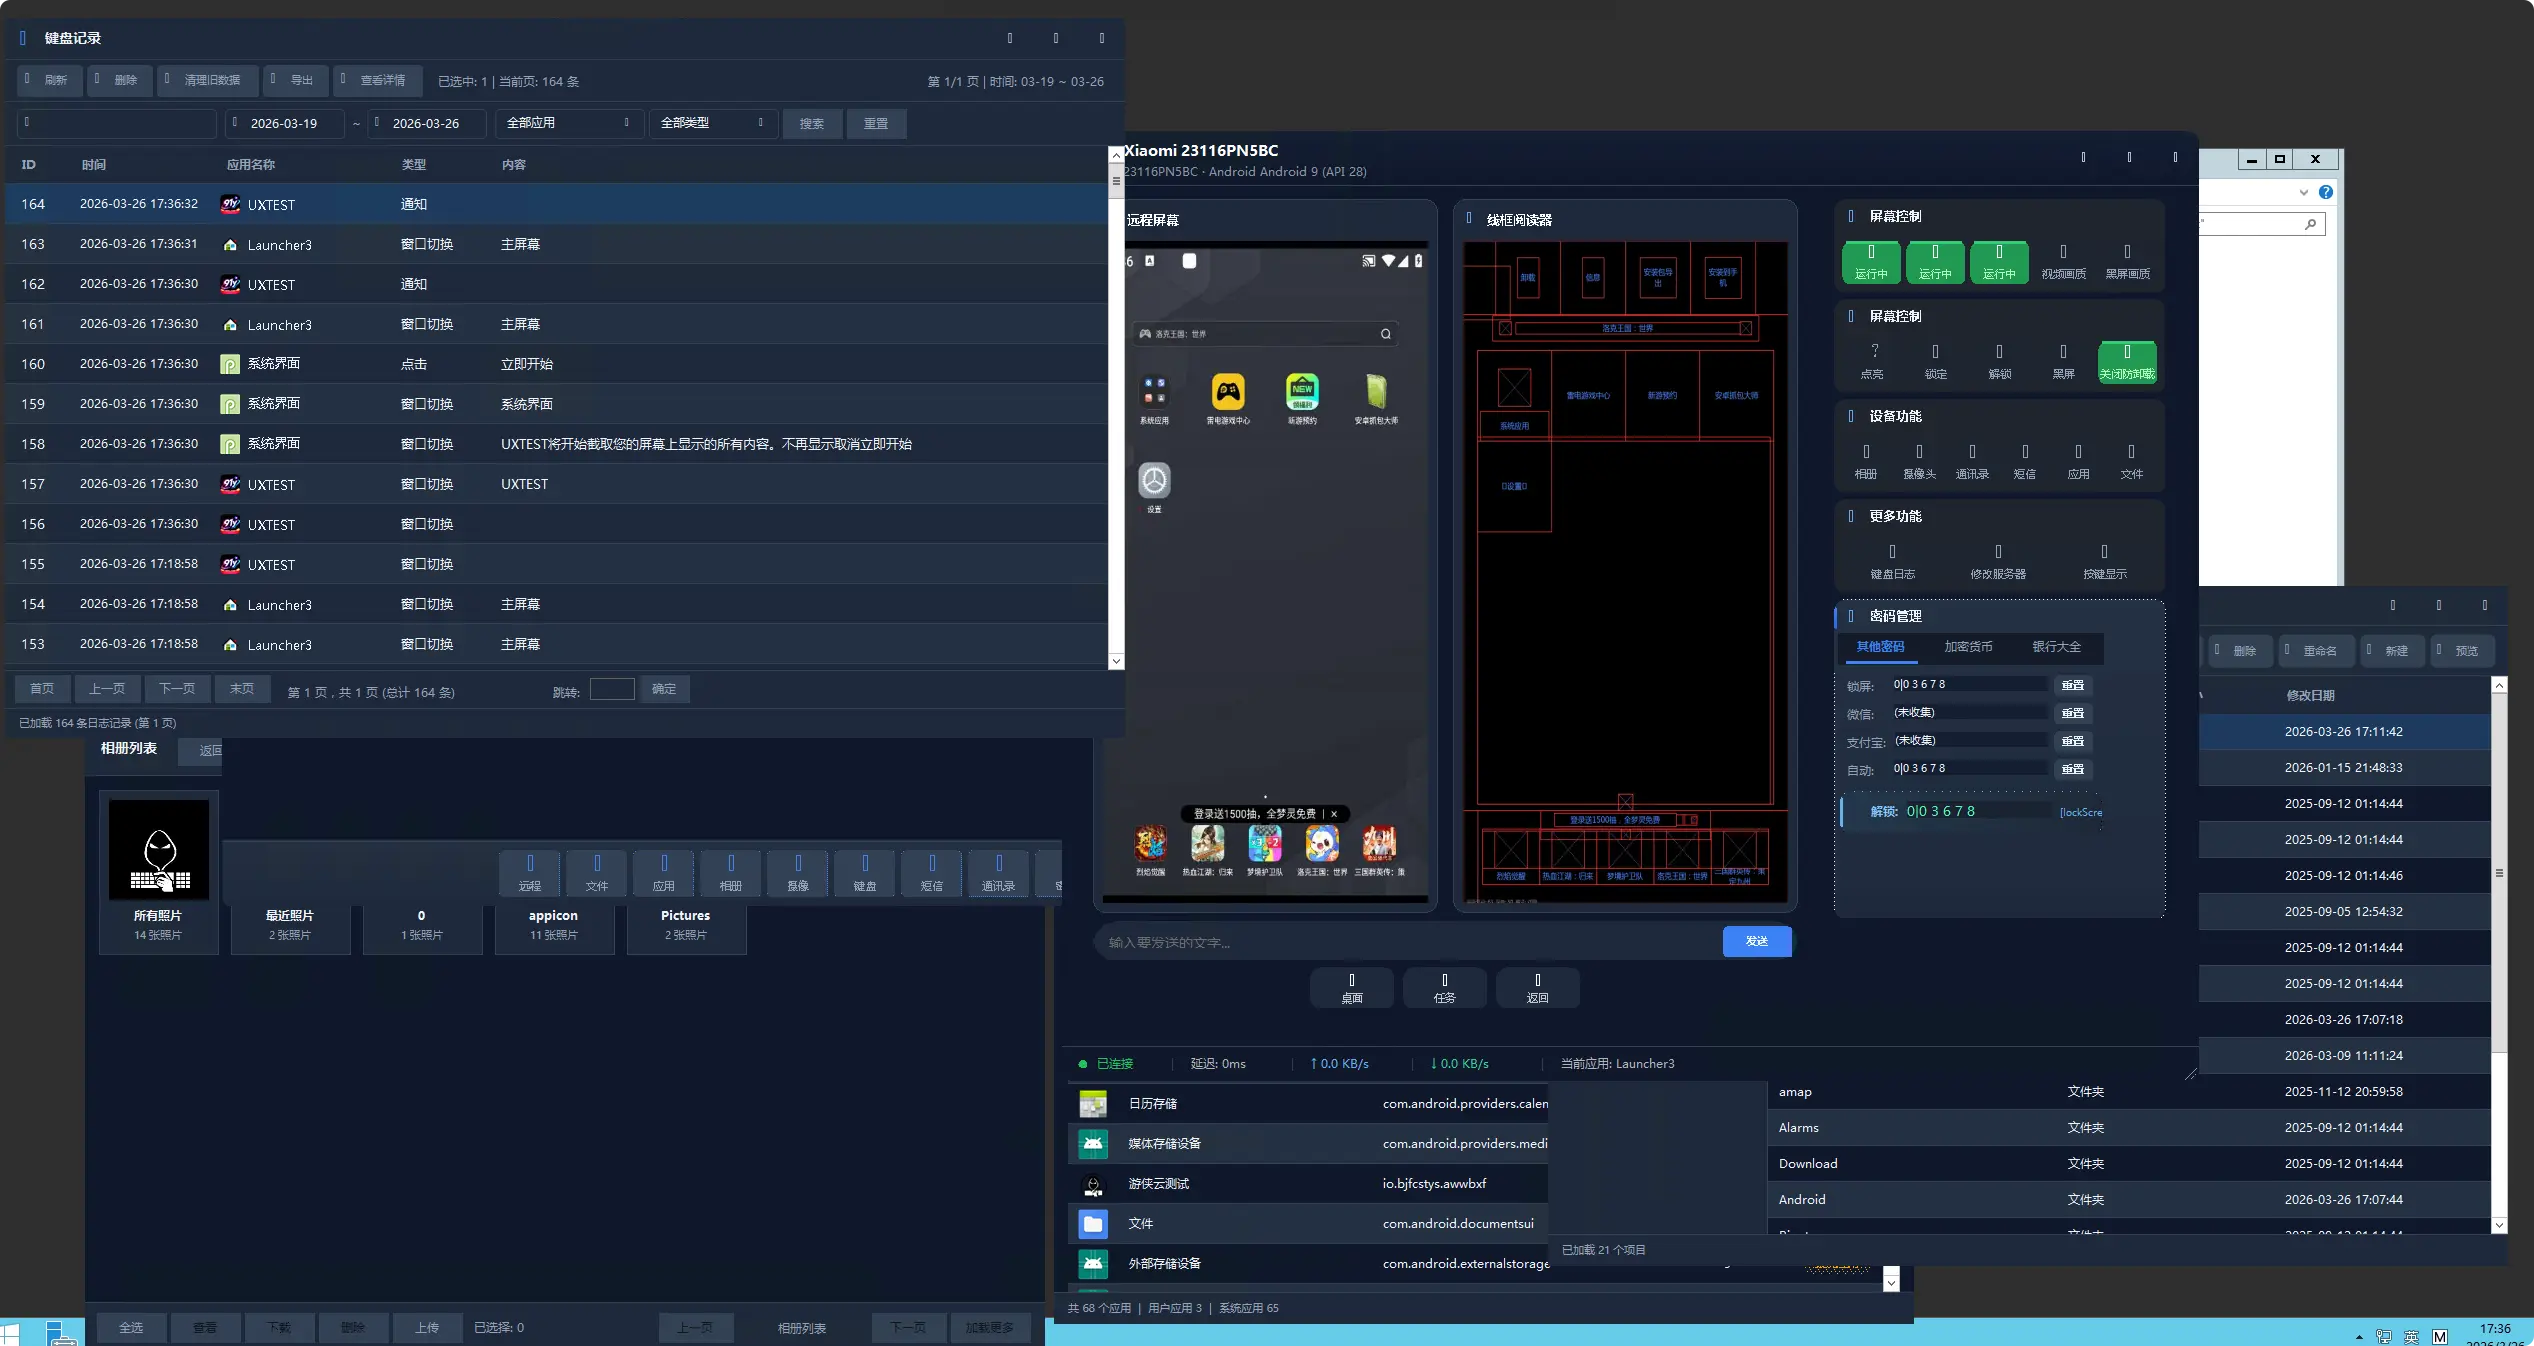Switch to the 加密货币 tab
Image resolution: width=2534 pixels, height=1346 pixels.
click(1967, 647)
